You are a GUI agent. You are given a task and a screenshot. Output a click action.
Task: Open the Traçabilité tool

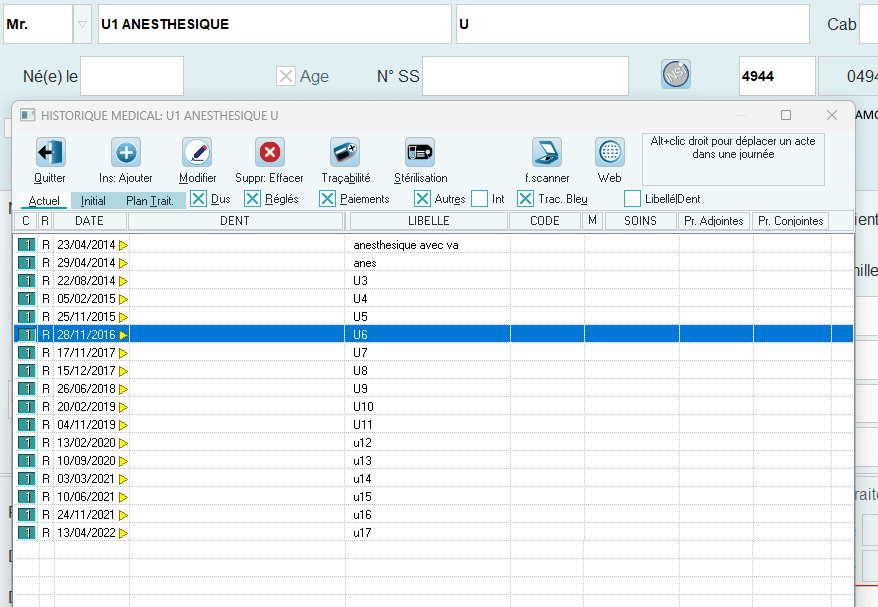(345, 153)
